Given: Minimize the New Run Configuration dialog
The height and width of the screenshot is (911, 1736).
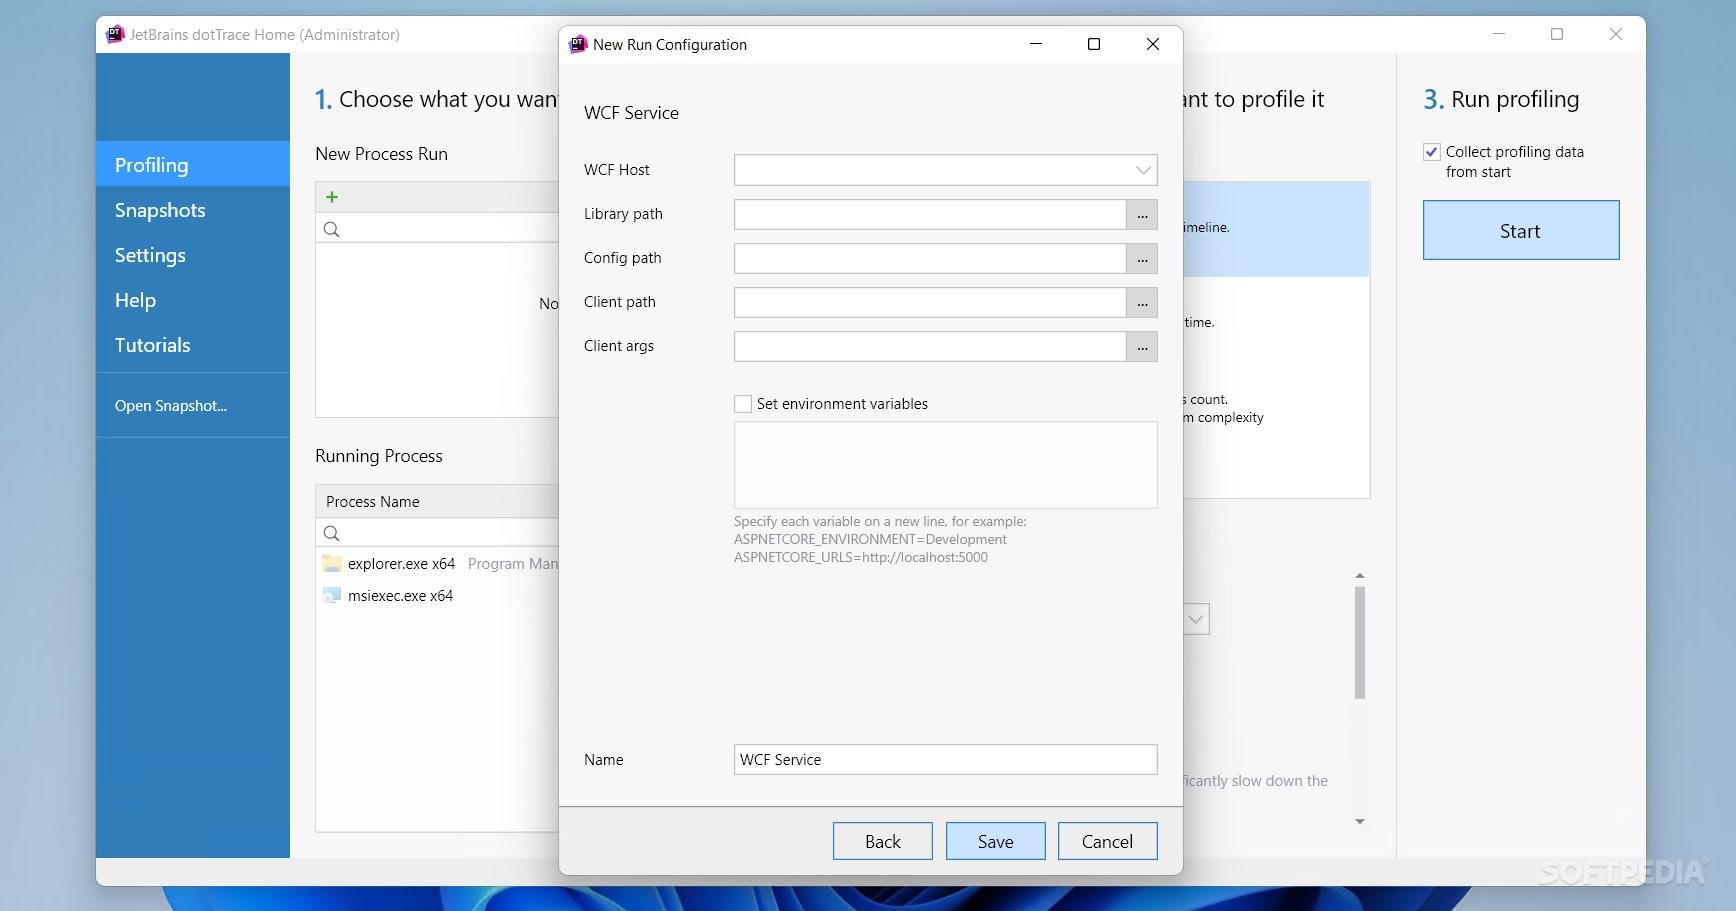Looking at the screenshot, I should coord(1036,44).
